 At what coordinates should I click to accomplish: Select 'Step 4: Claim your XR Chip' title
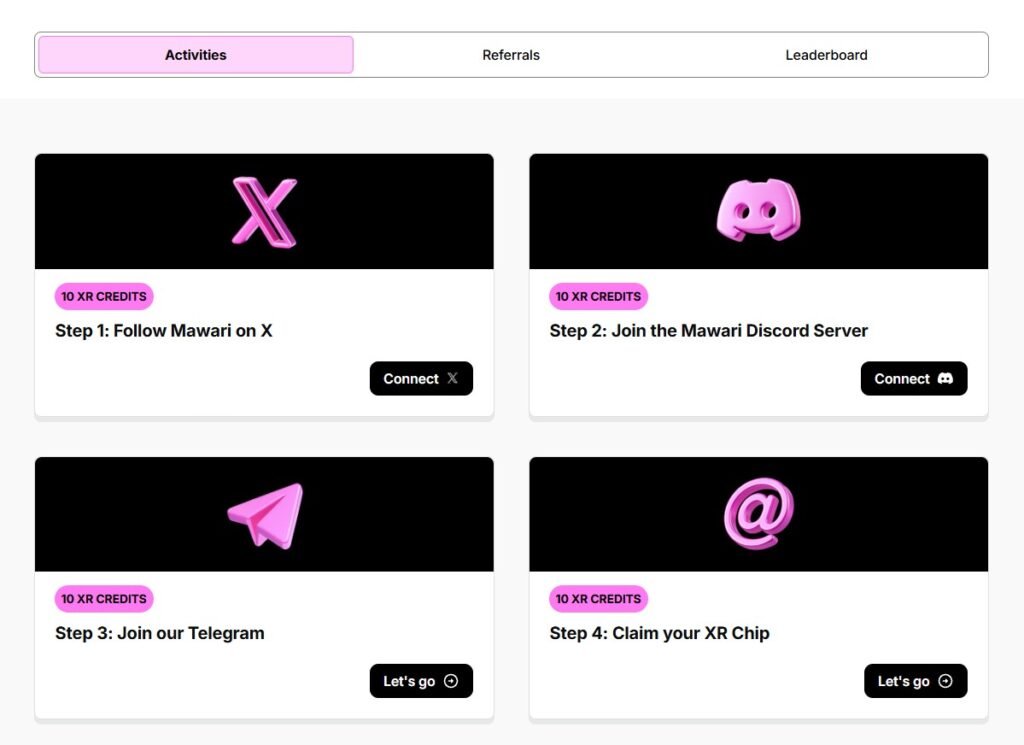click(x=659, y=633)
